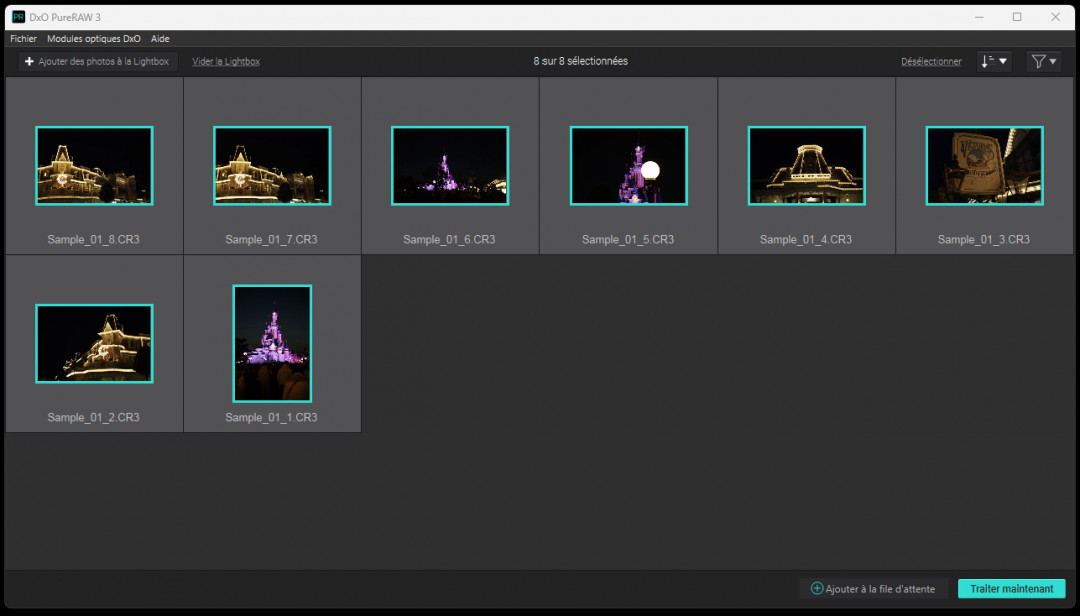Open the Fichier menu

[x=23, y=39]
